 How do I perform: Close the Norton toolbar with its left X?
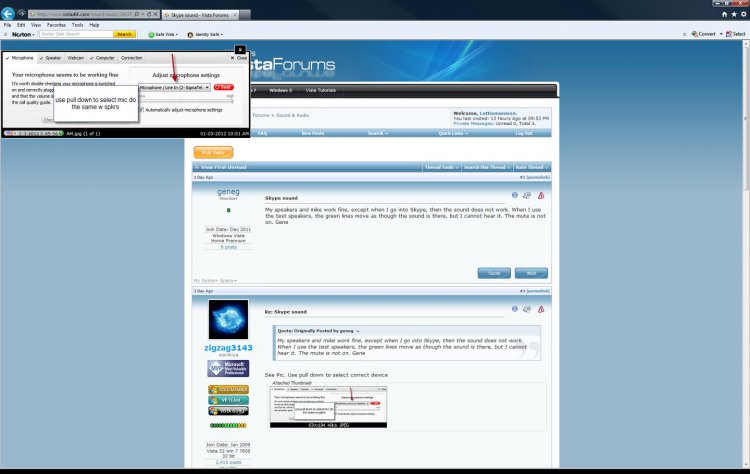coord(5,34)
